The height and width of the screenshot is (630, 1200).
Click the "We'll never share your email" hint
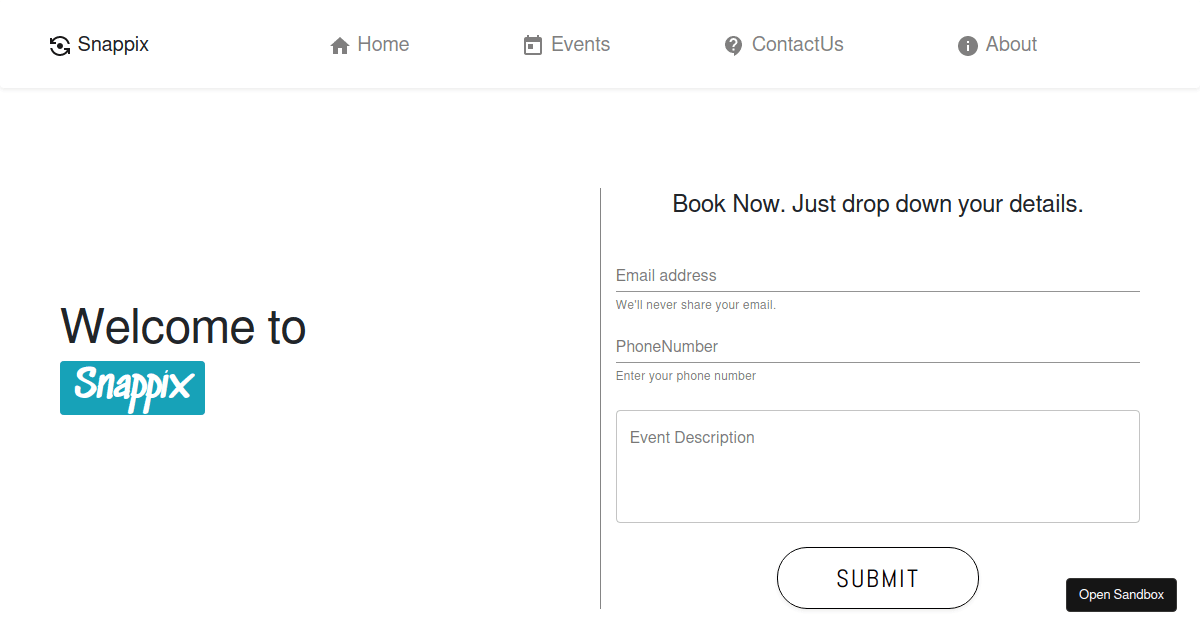pyautogui.click(x=695, y=305)
